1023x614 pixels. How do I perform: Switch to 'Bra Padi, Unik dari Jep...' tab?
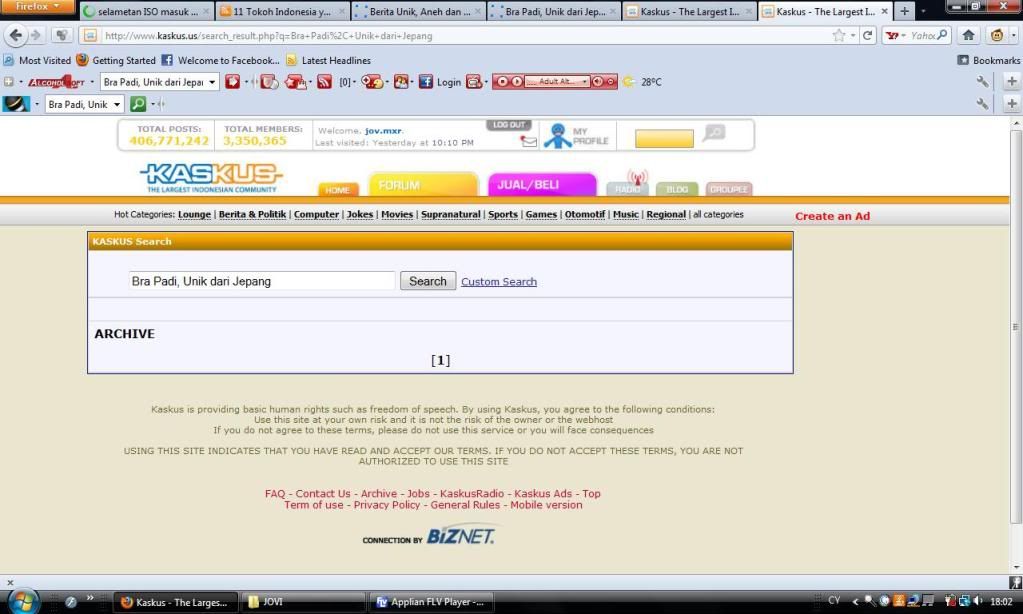pos(553,11)
